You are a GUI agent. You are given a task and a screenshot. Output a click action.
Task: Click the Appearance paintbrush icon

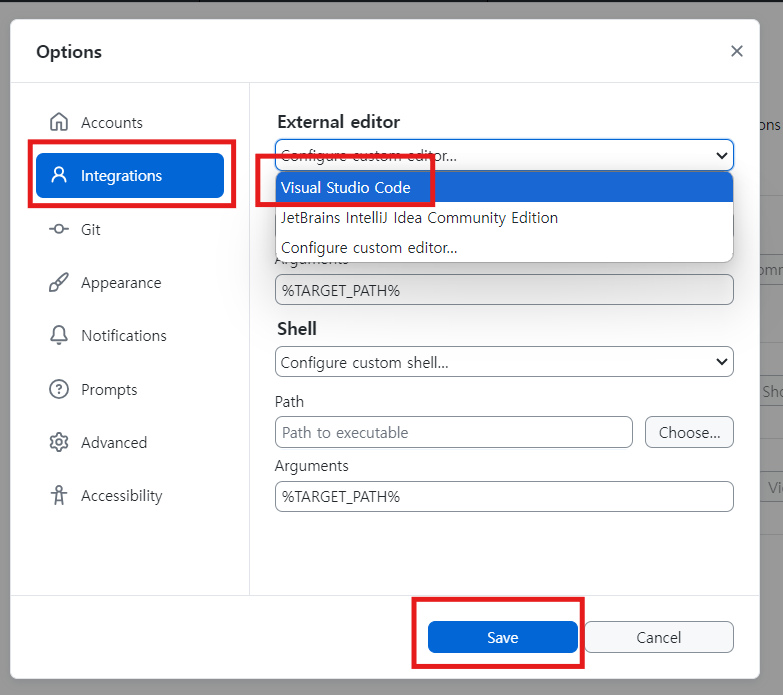58,282
